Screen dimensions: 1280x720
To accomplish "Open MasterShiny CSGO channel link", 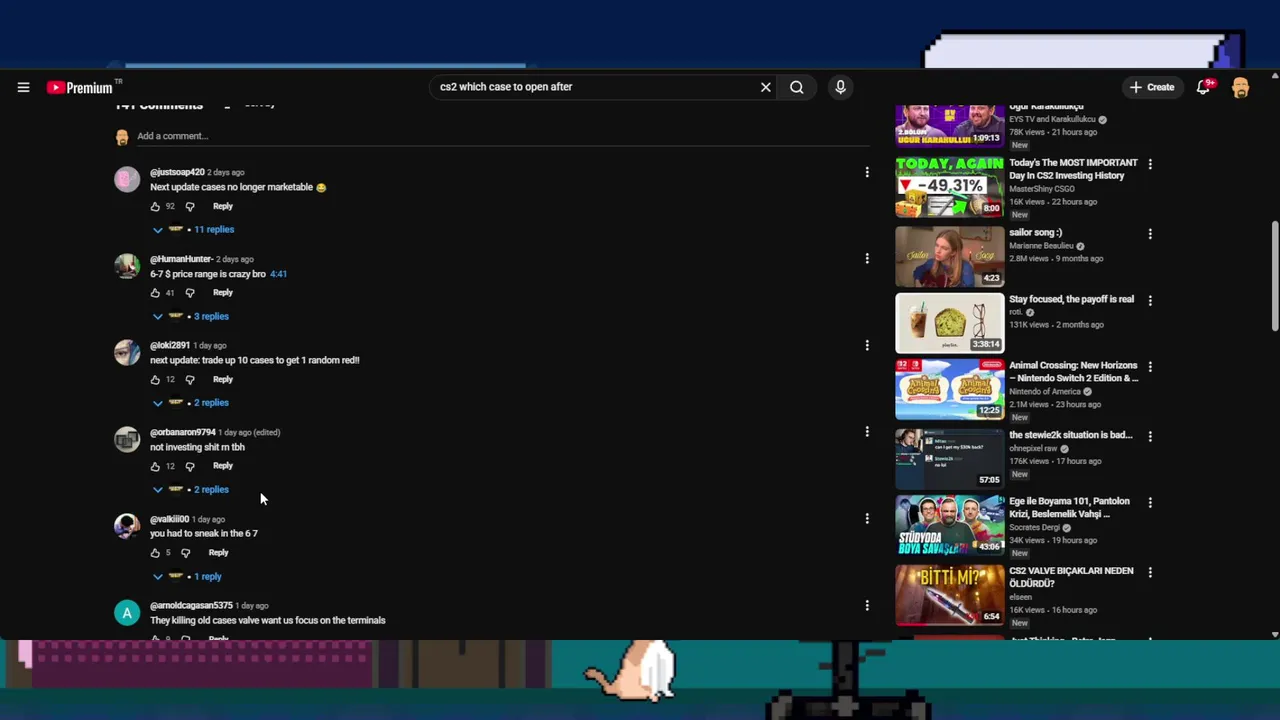I will click(x=1042, y=189).
